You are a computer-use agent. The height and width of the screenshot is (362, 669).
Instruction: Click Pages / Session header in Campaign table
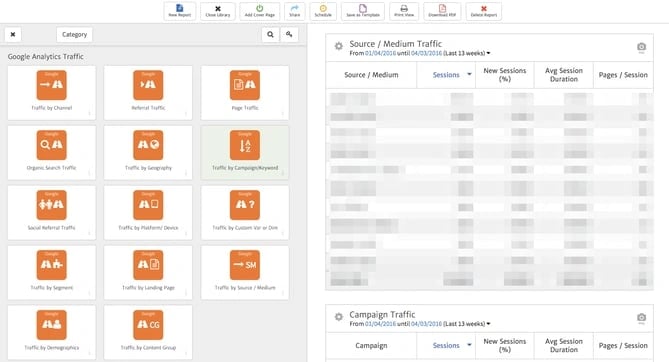point(623,345)
